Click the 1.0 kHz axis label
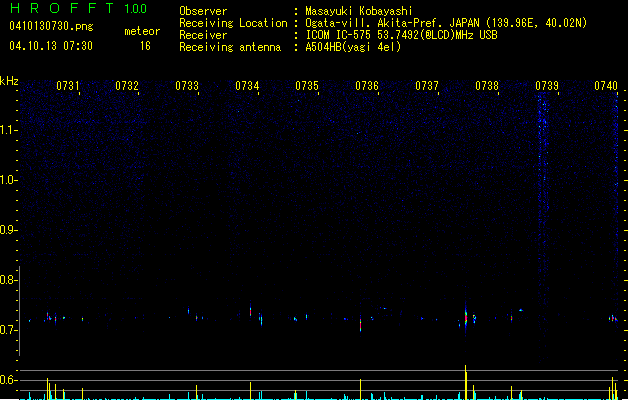 coord(9,180)
